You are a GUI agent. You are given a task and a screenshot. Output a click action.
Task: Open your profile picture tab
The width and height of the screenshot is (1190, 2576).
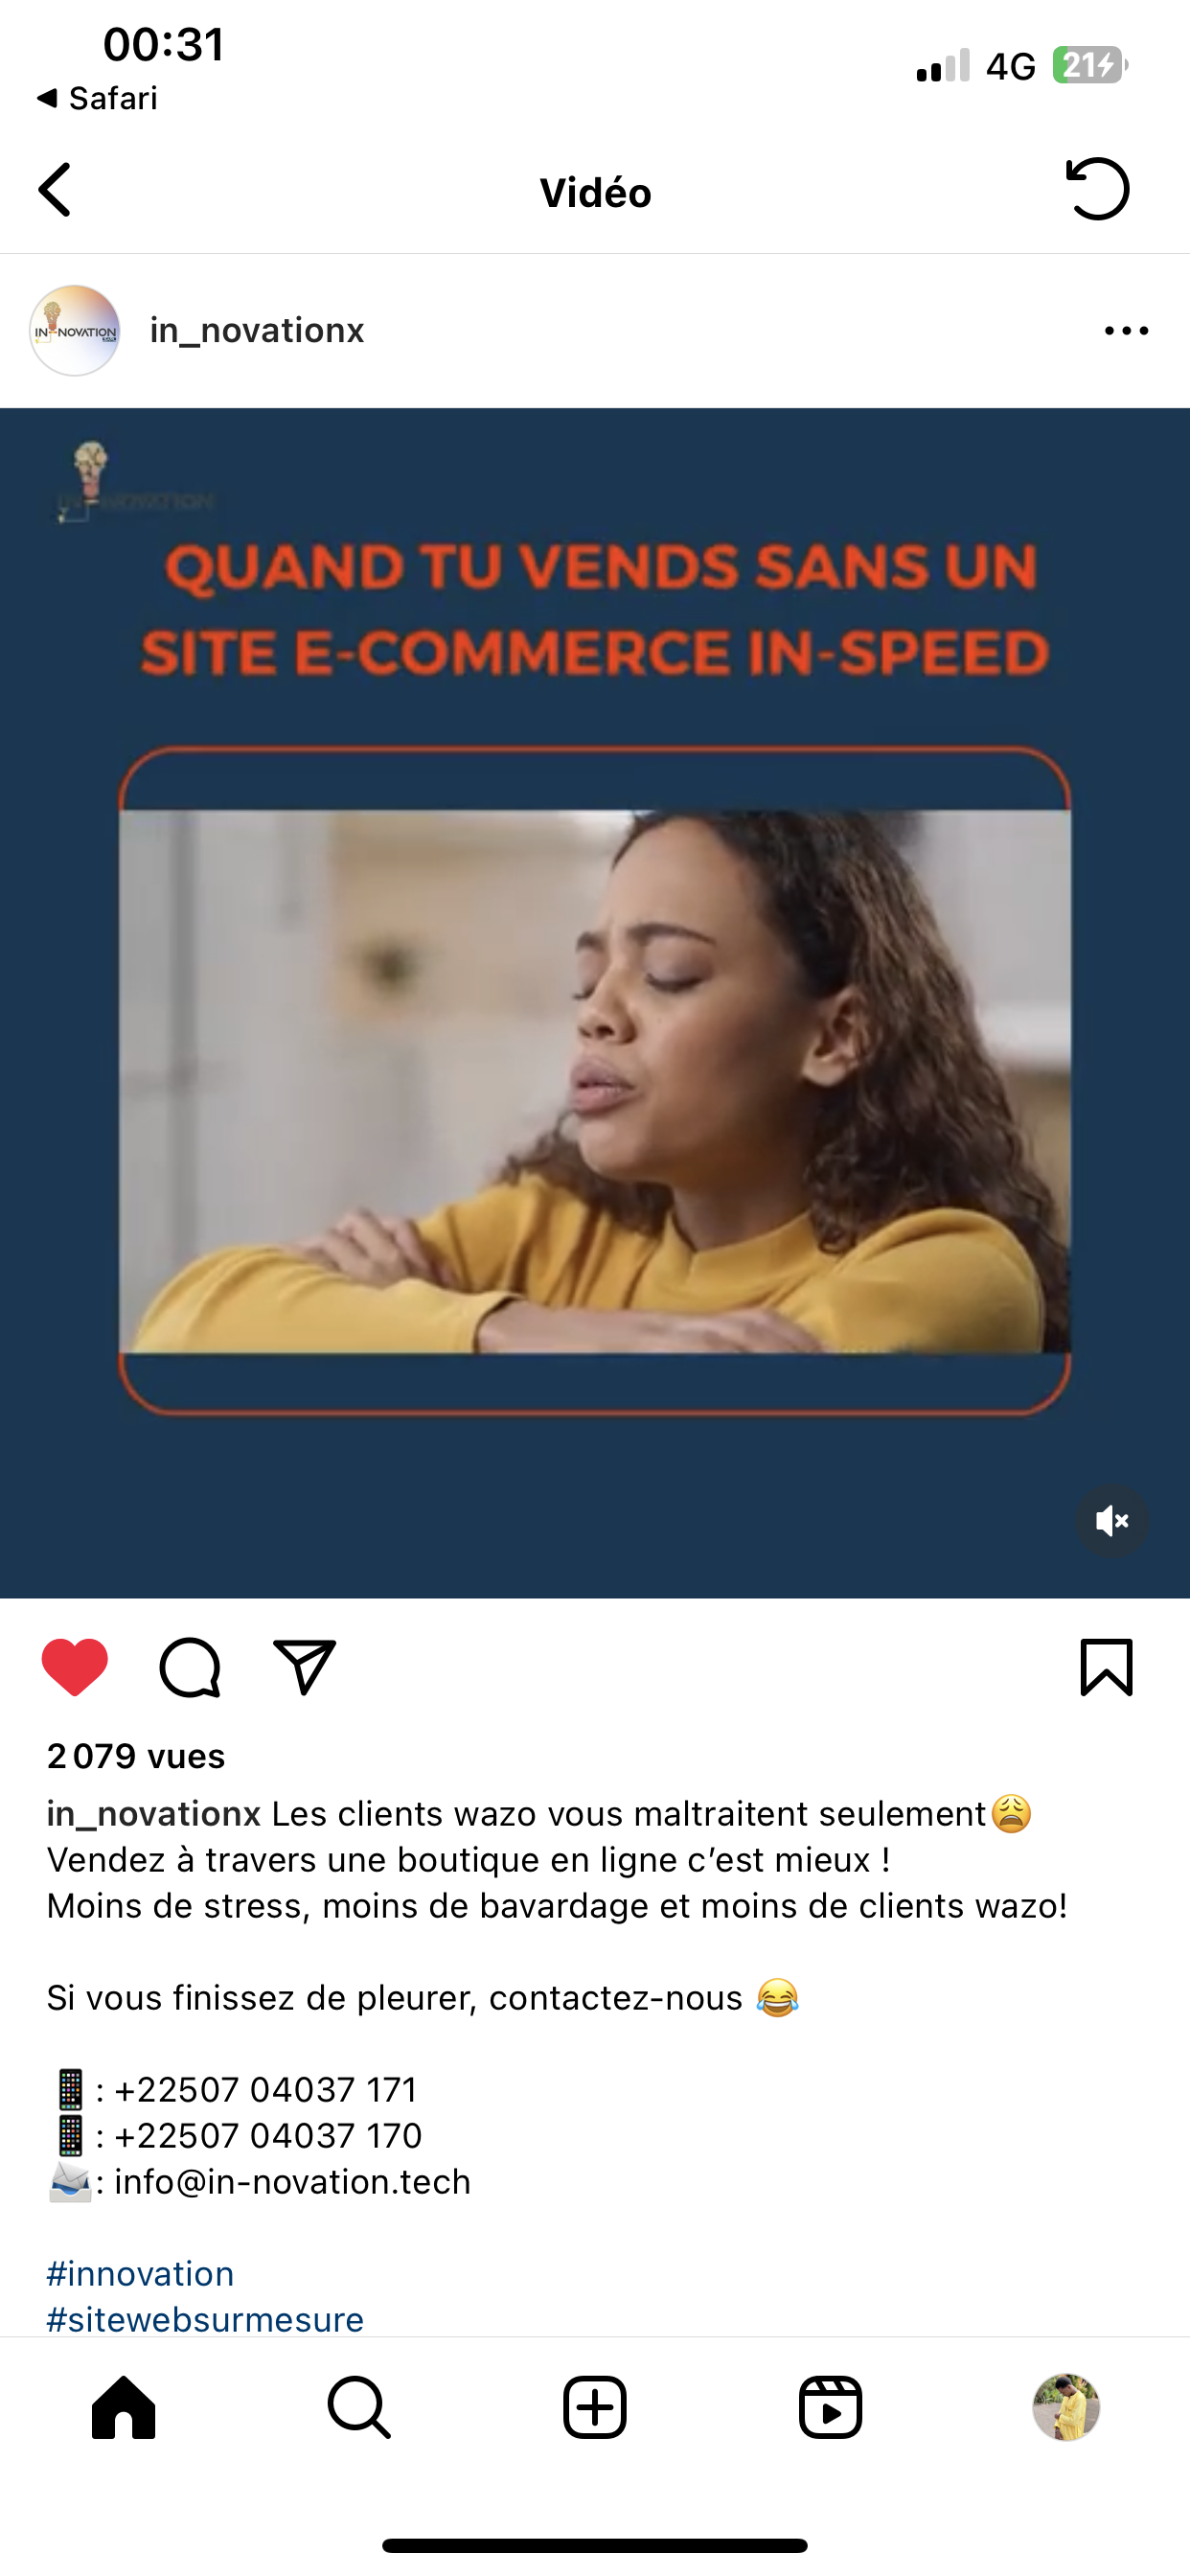click(x=1066, y=2408)
